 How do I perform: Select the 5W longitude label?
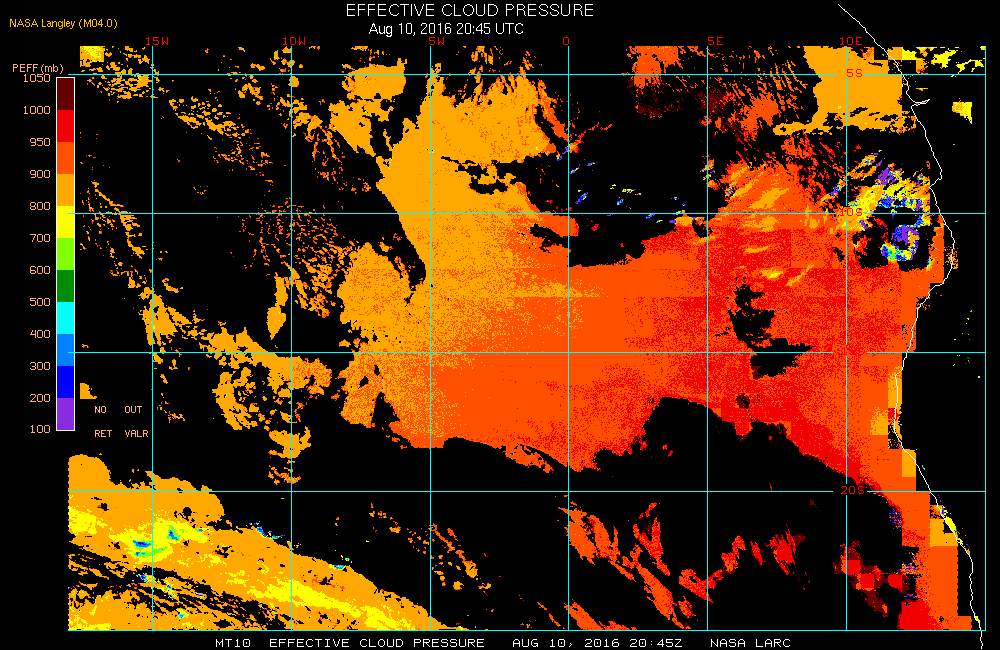coord(436,41)
